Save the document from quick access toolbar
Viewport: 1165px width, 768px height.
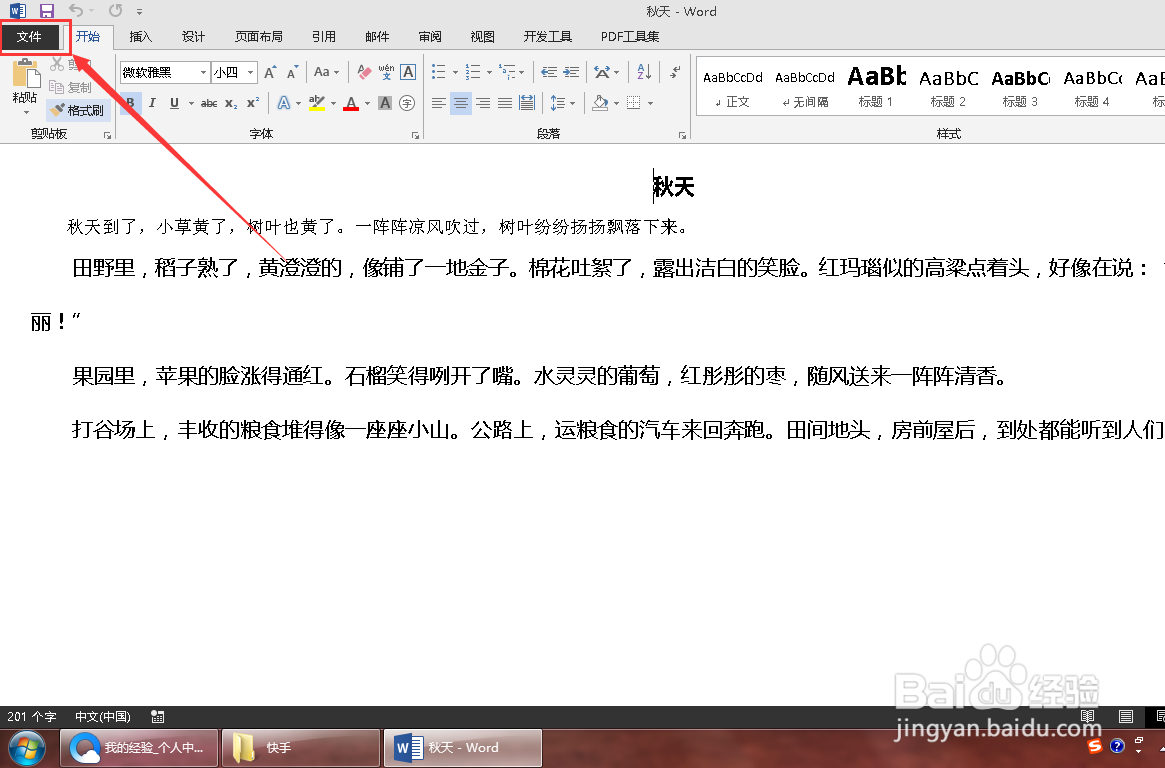[46, 11]
